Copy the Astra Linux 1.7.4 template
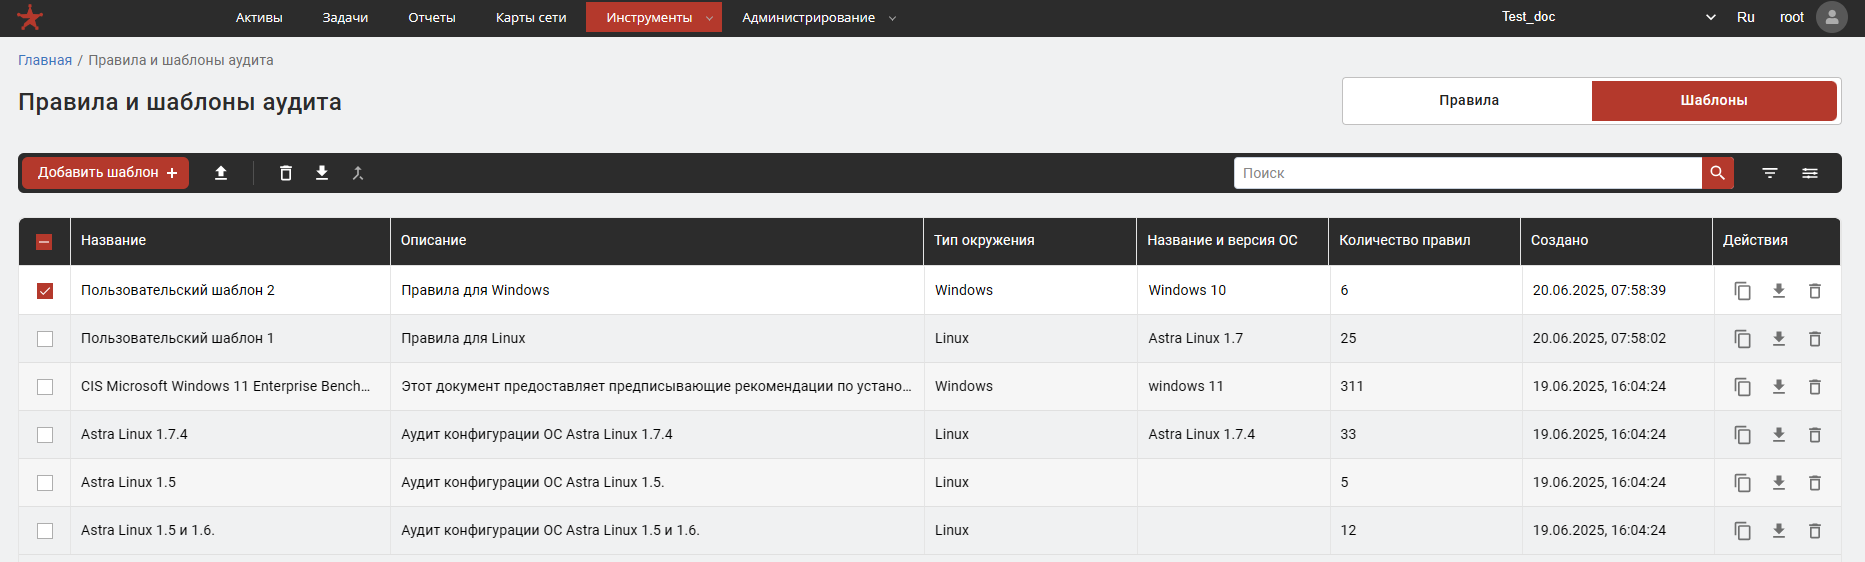 click(x=1742, y=435)
